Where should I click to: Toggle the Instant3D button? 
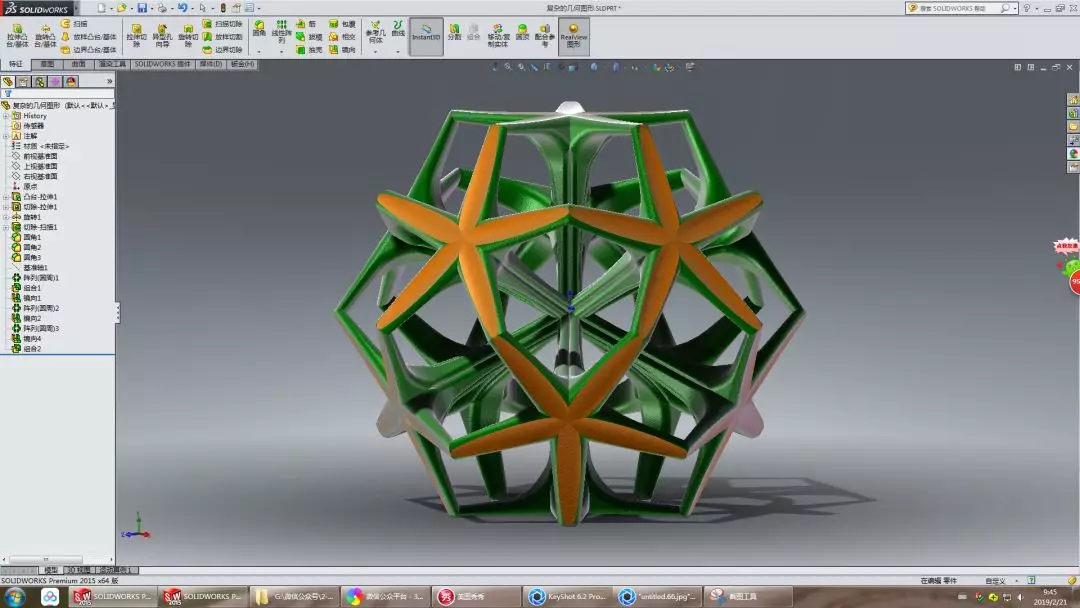(426, 36)
